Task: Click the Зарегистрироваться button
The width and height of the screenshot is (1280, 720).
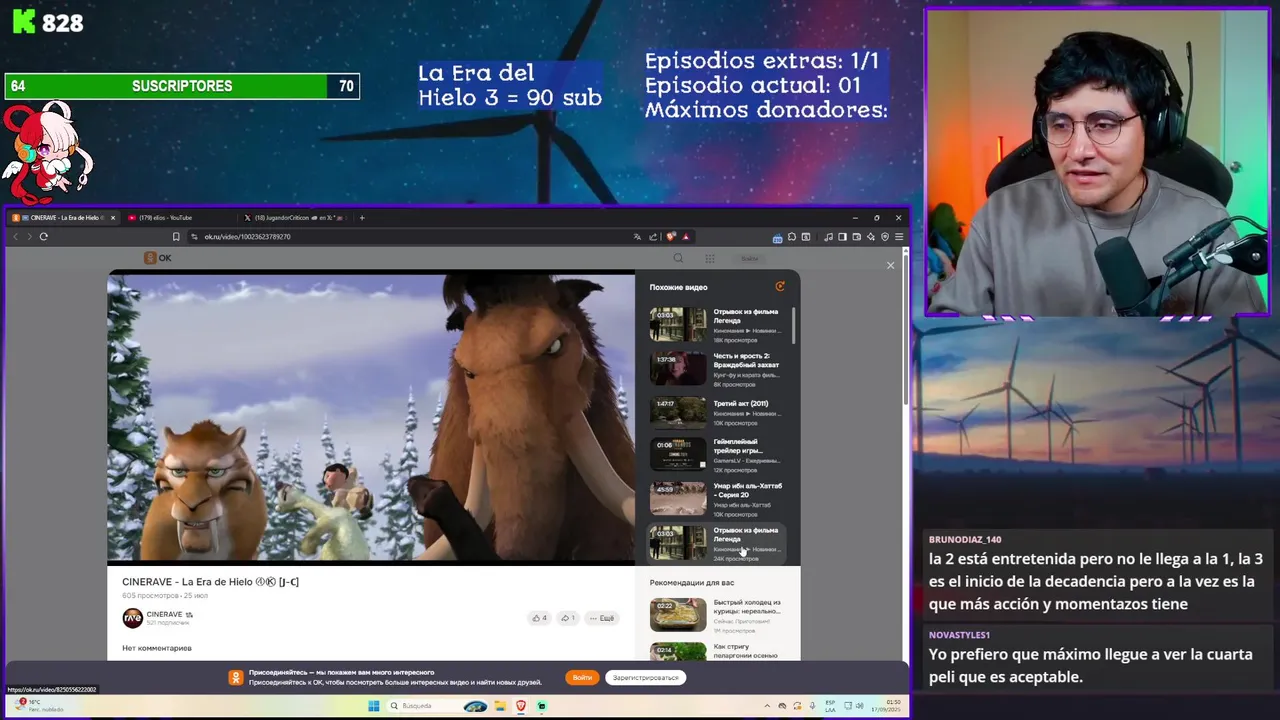Action: pyautogui.click(x=645, y=677)
